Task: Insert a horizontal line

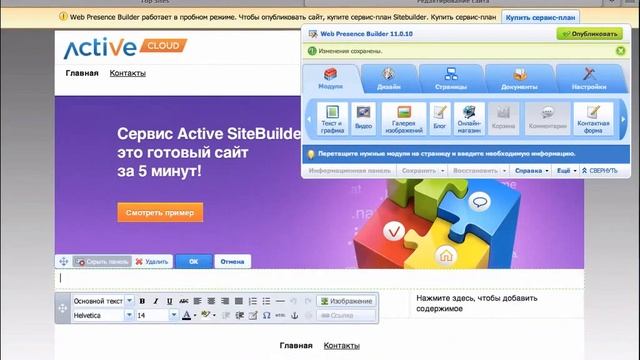Action: coord(280,301)
